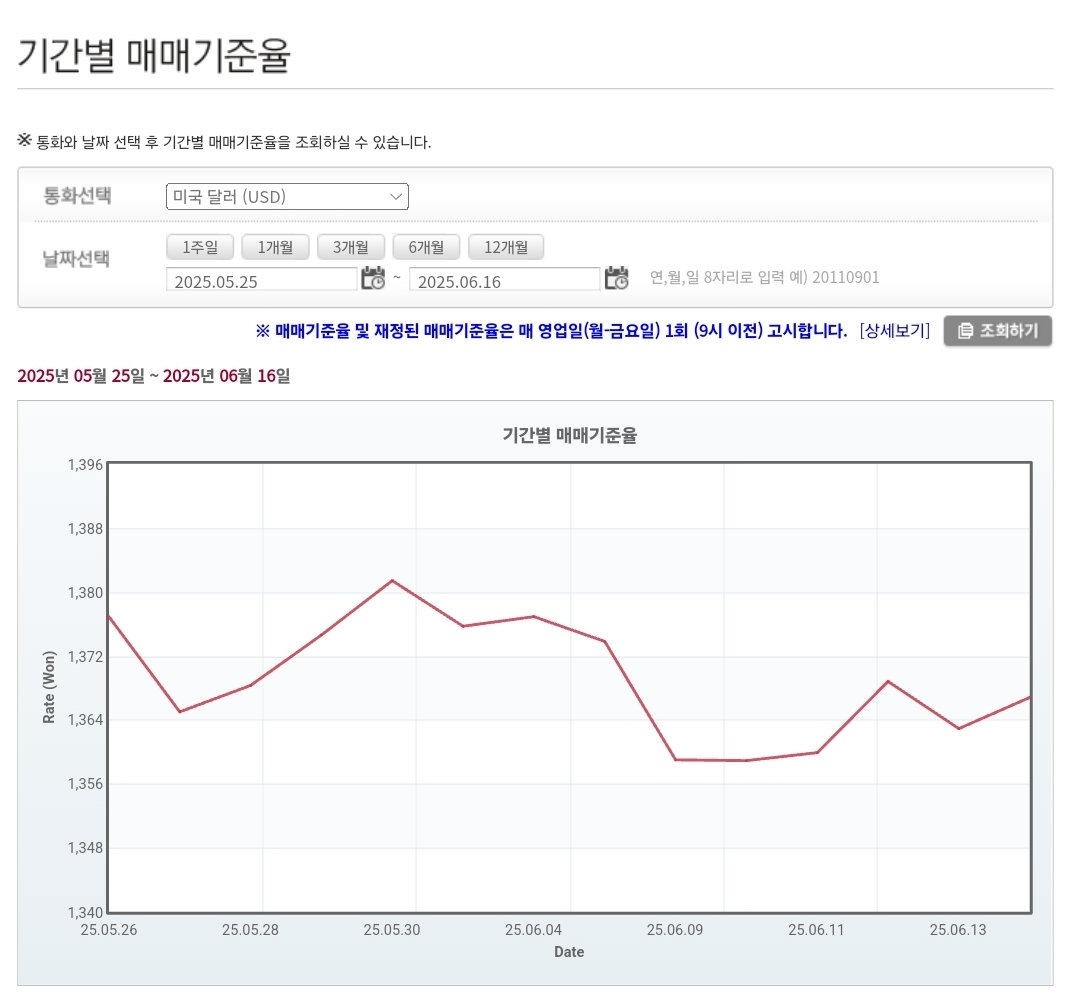Click the chart's 25.05.30 peak data point
Image resolution: width=1077 pixels, height=1008 pixels.
click(392, 580)
